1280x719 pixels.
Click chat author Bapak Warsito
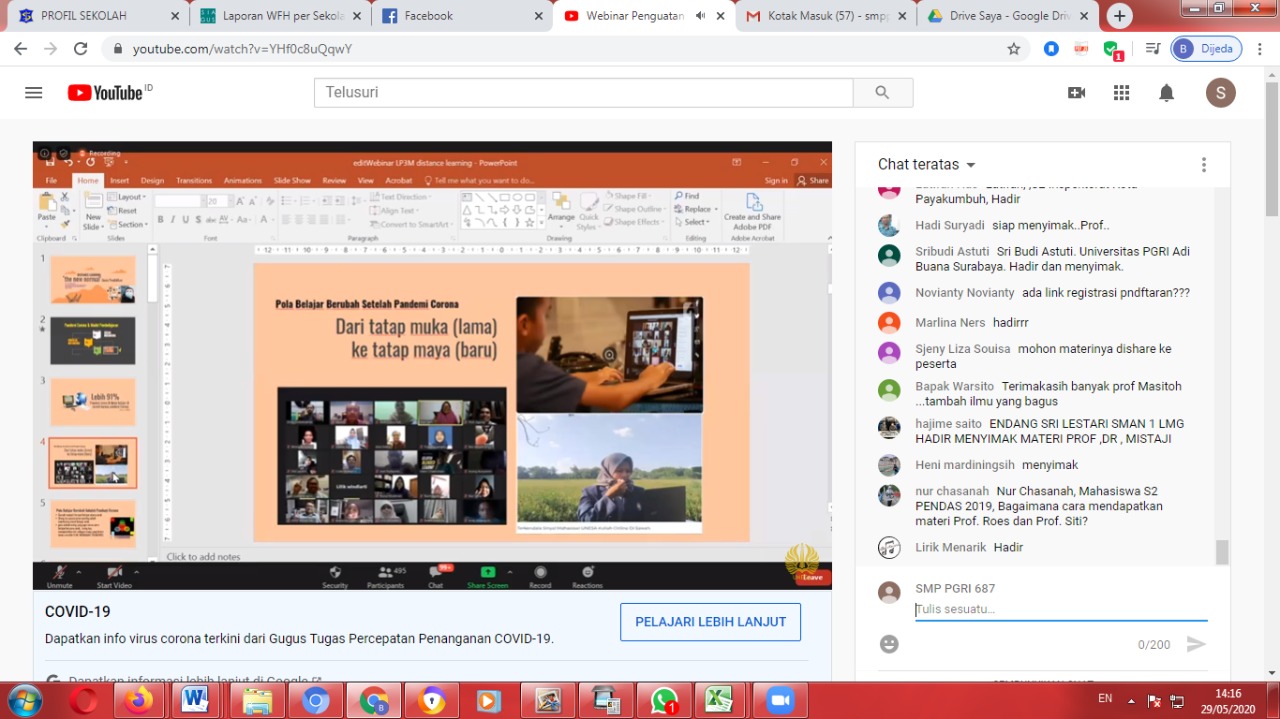point(954,386)
